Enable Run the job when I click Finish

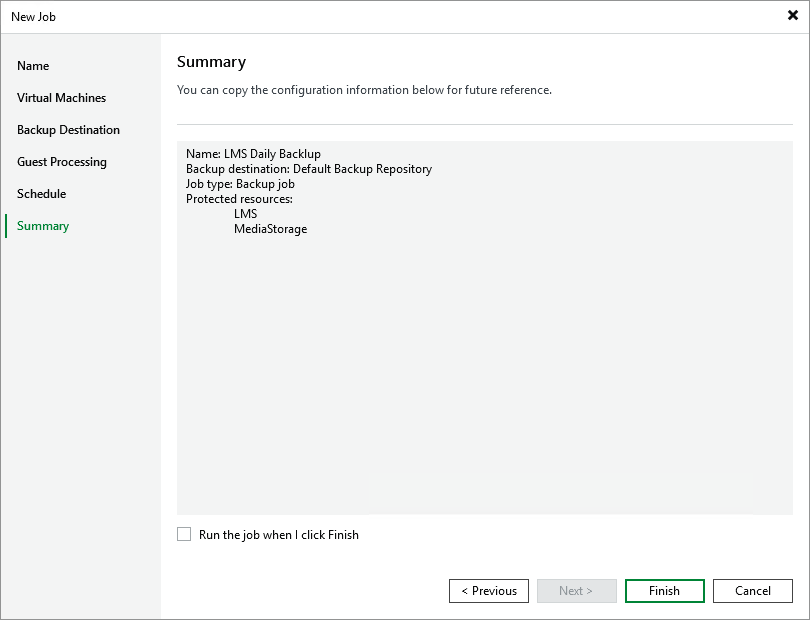tap(184, 534)
